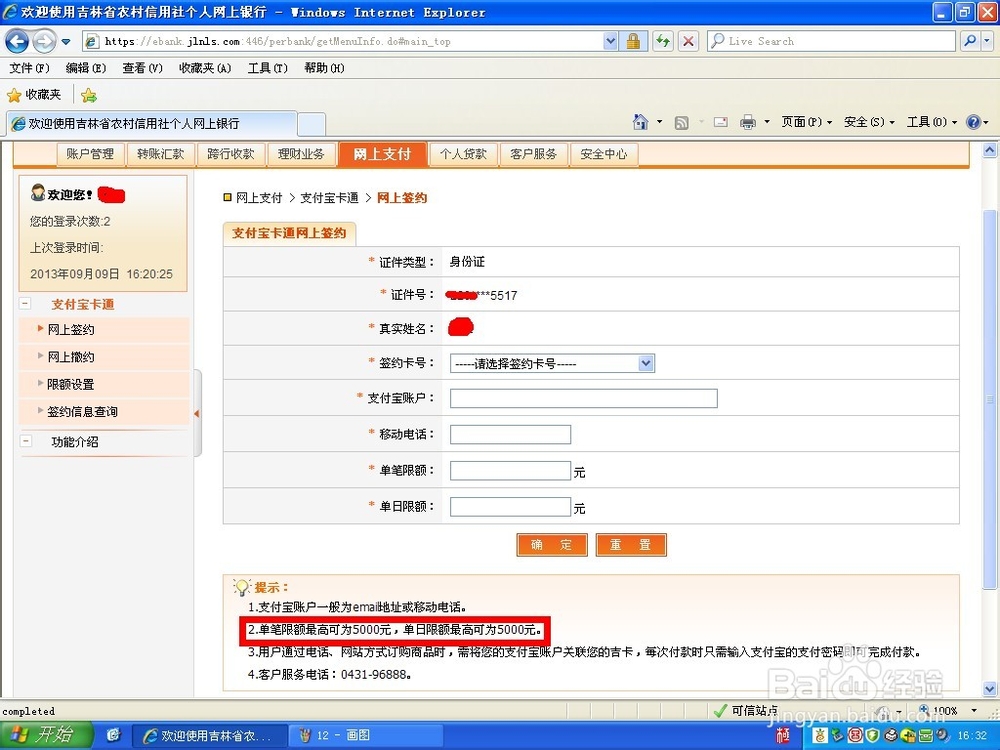This screenshot has height=750, width=1000.
Task: Click the 支付宝账户 input field
Action: point(584,398)
